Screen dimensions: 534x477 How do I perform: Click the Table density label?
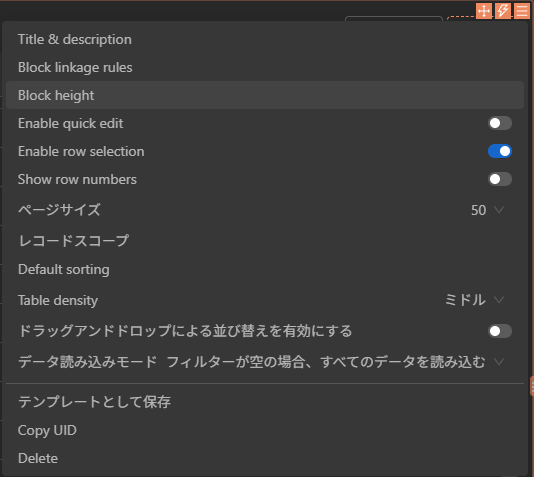(x=58, y=300)
